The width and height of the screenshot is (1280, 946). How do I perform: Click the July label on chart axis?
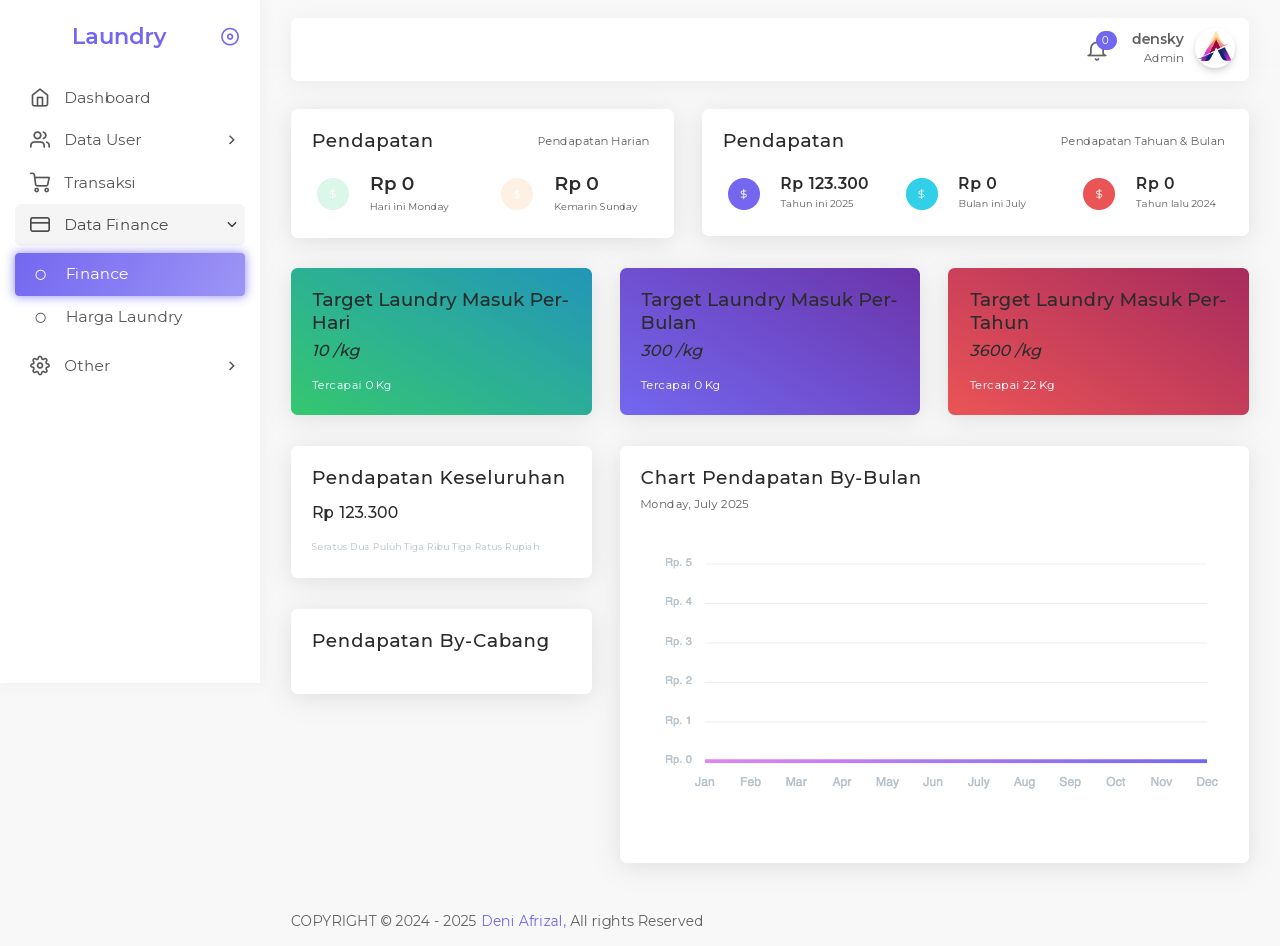[x=979, y=782]
